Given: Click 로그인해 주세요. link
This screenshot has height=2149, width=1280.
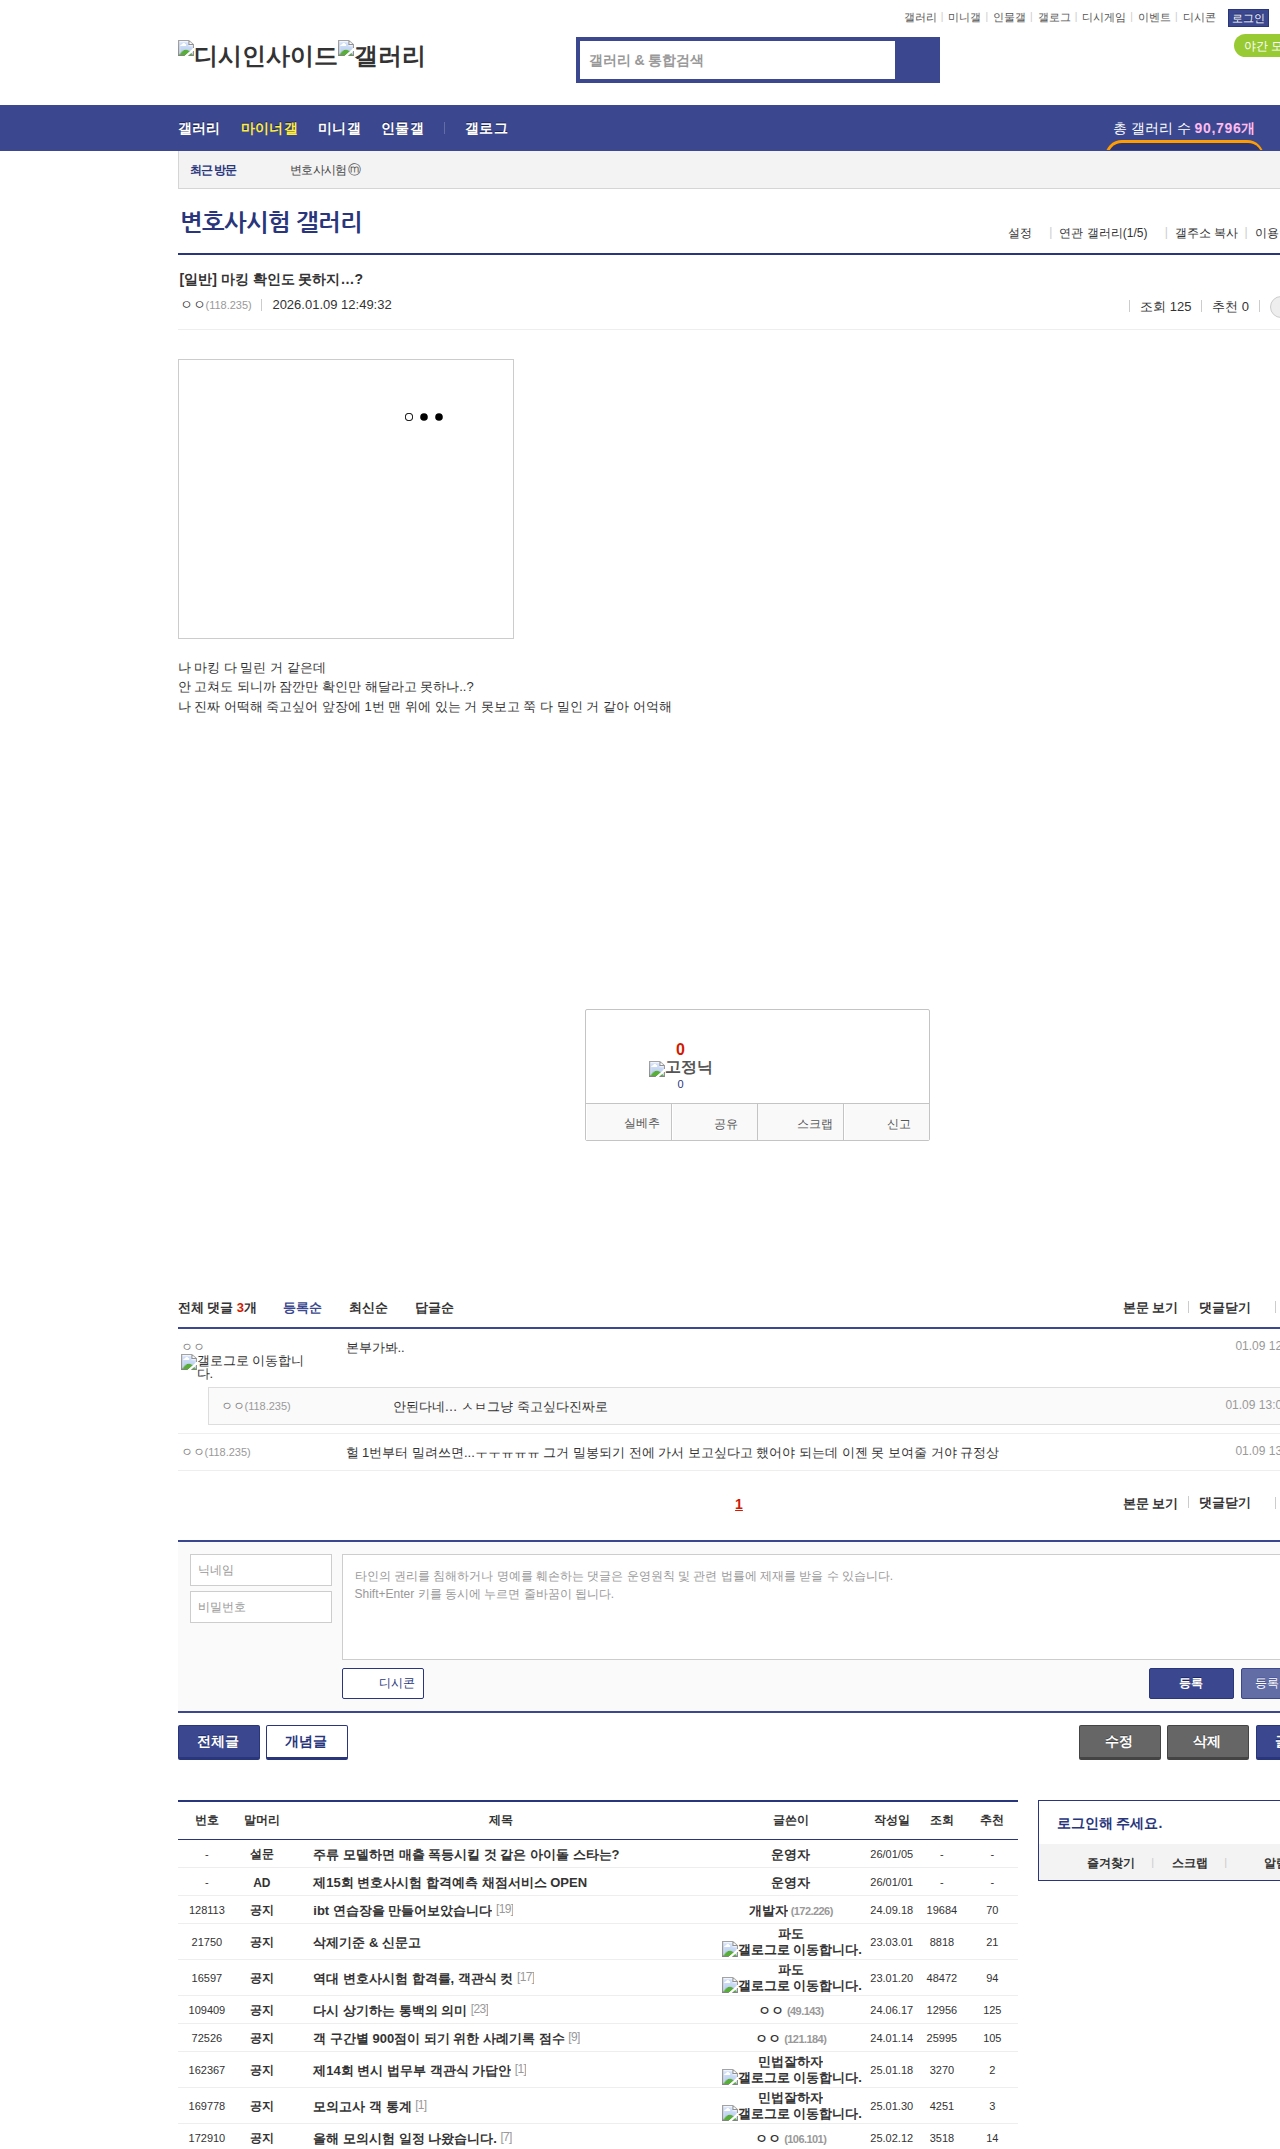Looking at the screenshot, I should tap(1109, 1823).
